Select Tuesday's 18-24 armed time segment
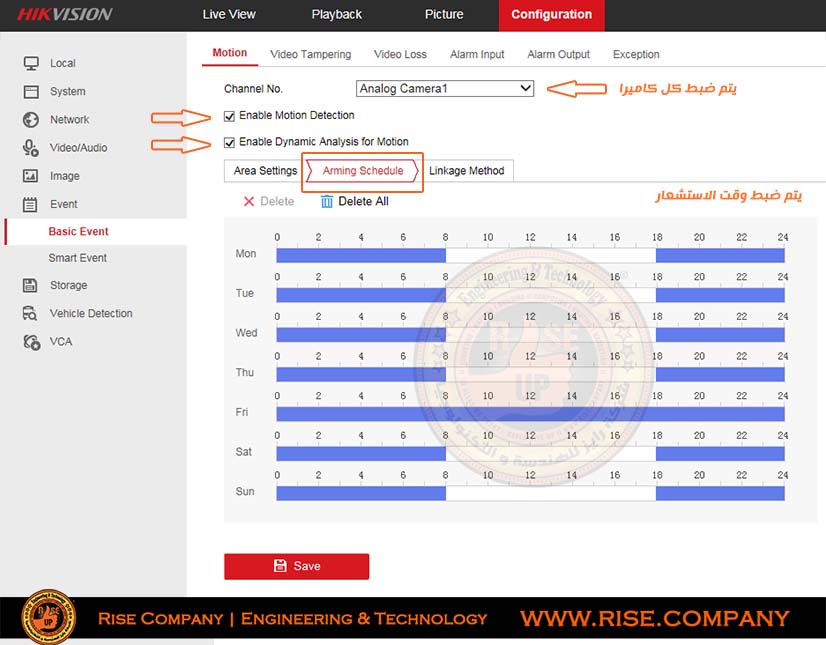The image size is (826, 645). pos(720,295)
